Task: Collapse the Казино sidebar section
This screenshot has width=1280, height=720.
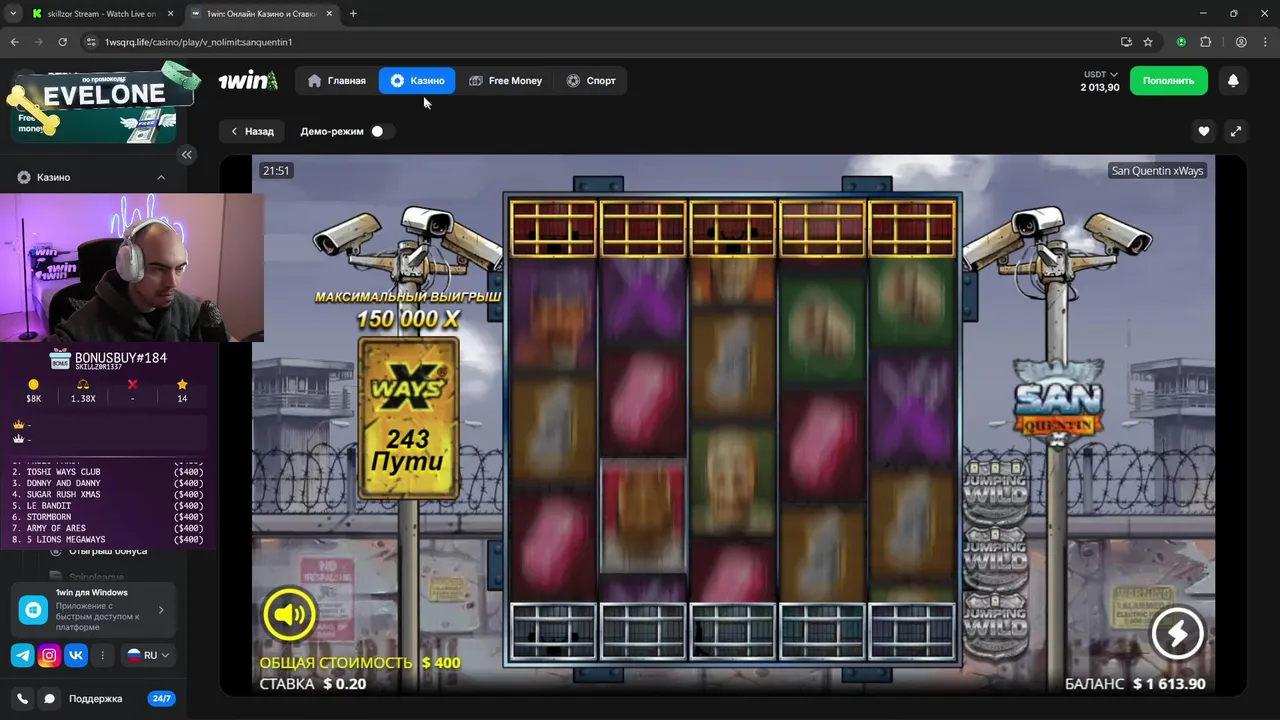Action: pos(161,177)
